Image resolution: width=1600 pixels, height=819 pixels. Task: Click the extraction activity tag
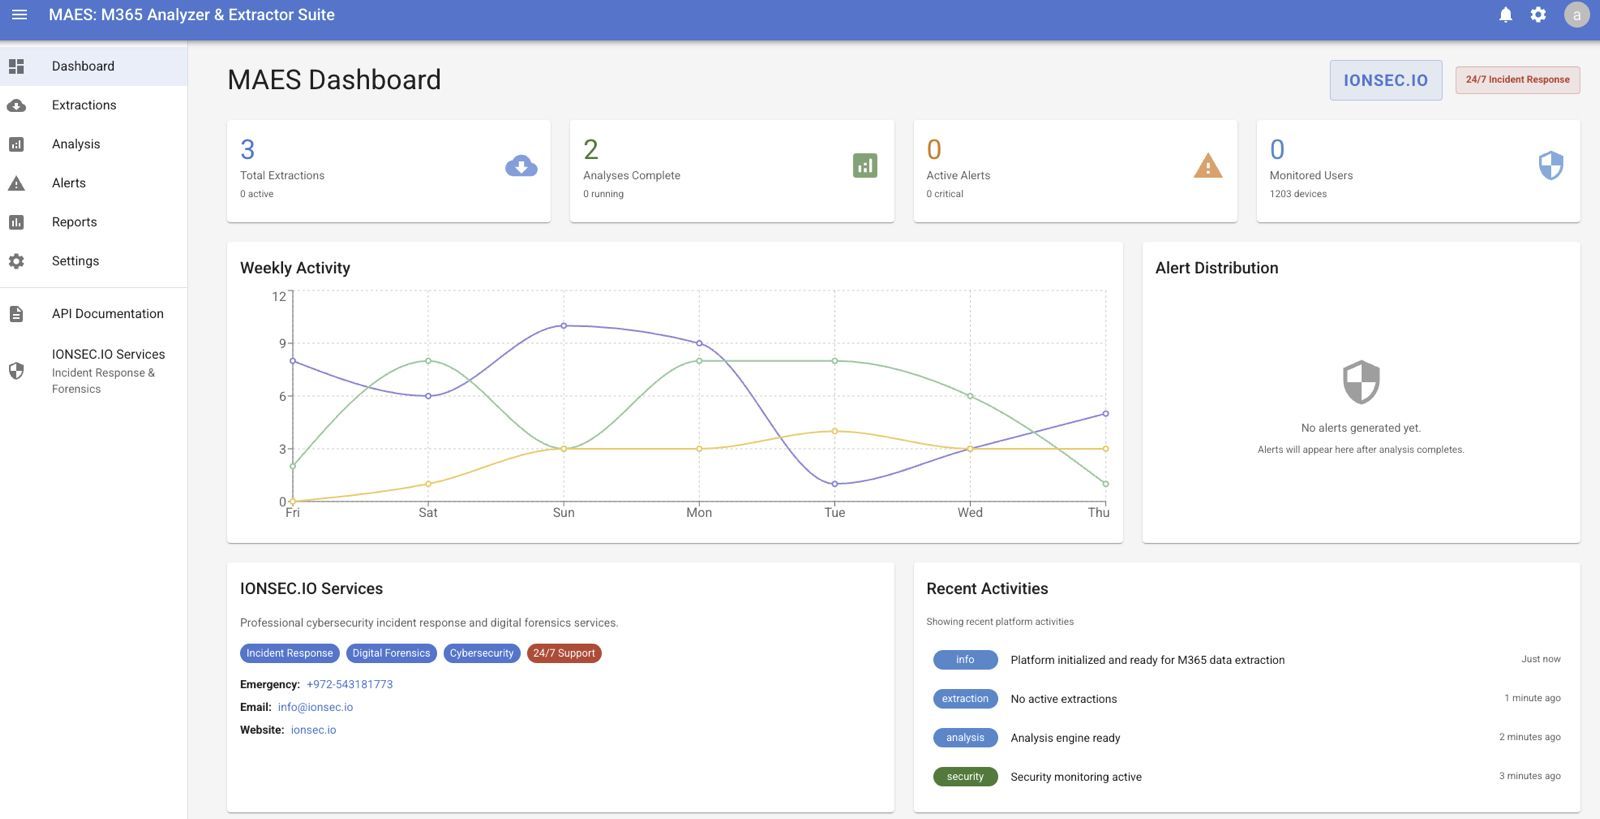(x=965, y=699)
